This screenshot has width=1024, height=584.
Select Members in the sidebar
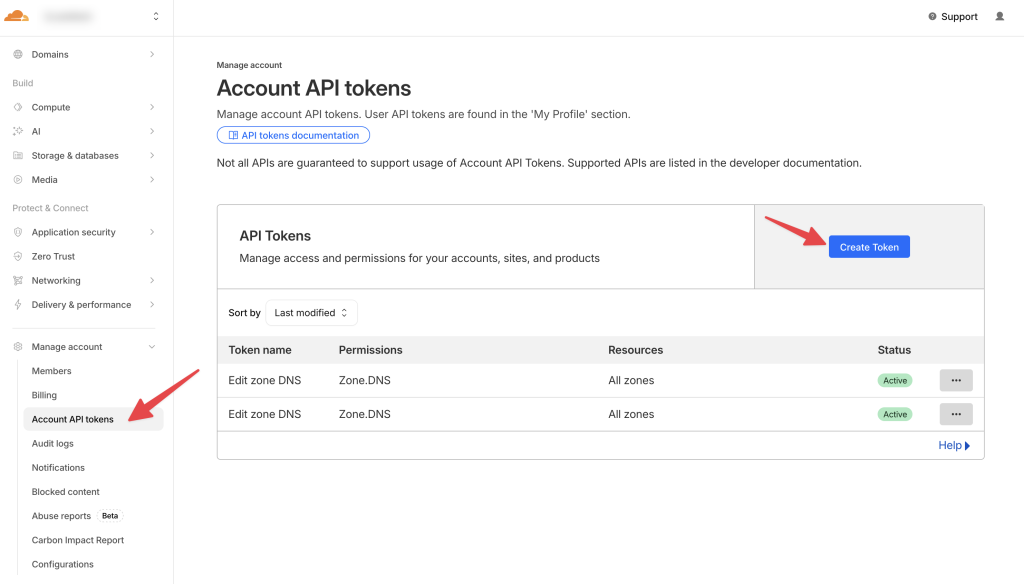[x=52, y=371]
